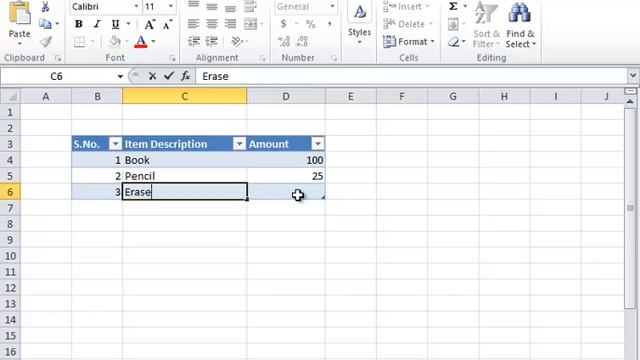Click the vertical scrollbar up arrow
This screenshot has height=360, width=640.
click(630, 101)
